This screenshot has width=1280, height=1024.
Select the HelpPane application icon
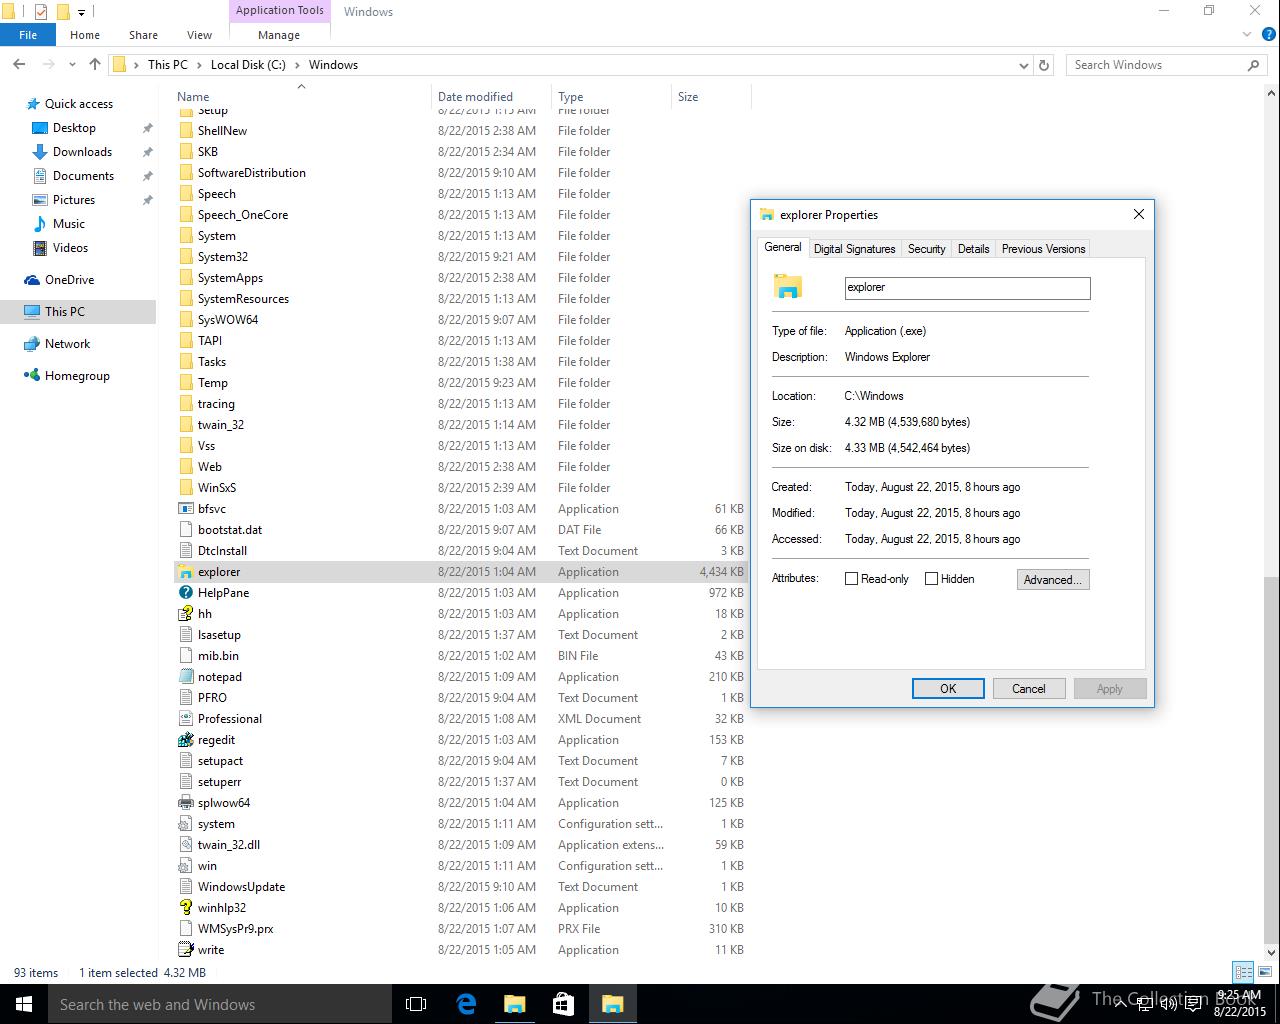(185, 593)
